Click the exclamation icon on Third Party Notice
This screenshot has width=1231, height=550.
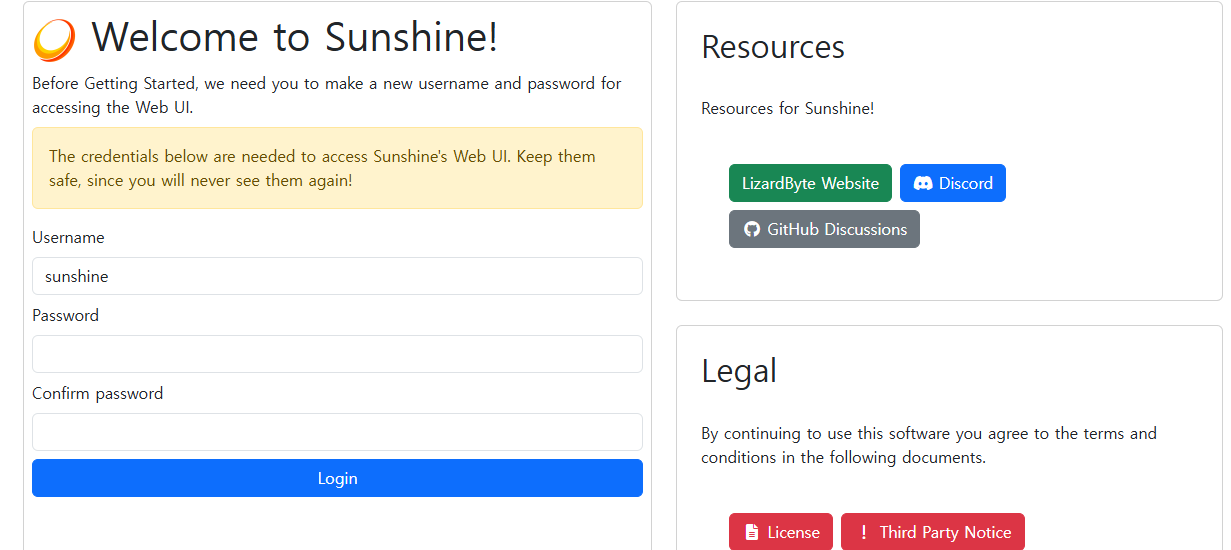tap(864, 532)
